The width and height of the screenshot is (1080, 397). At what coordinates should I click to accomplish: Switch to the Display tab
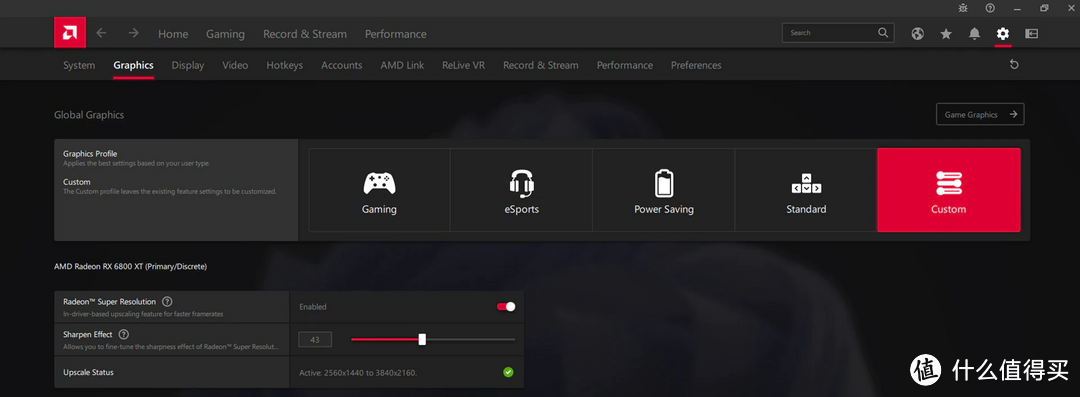click(x=188, y=65)
